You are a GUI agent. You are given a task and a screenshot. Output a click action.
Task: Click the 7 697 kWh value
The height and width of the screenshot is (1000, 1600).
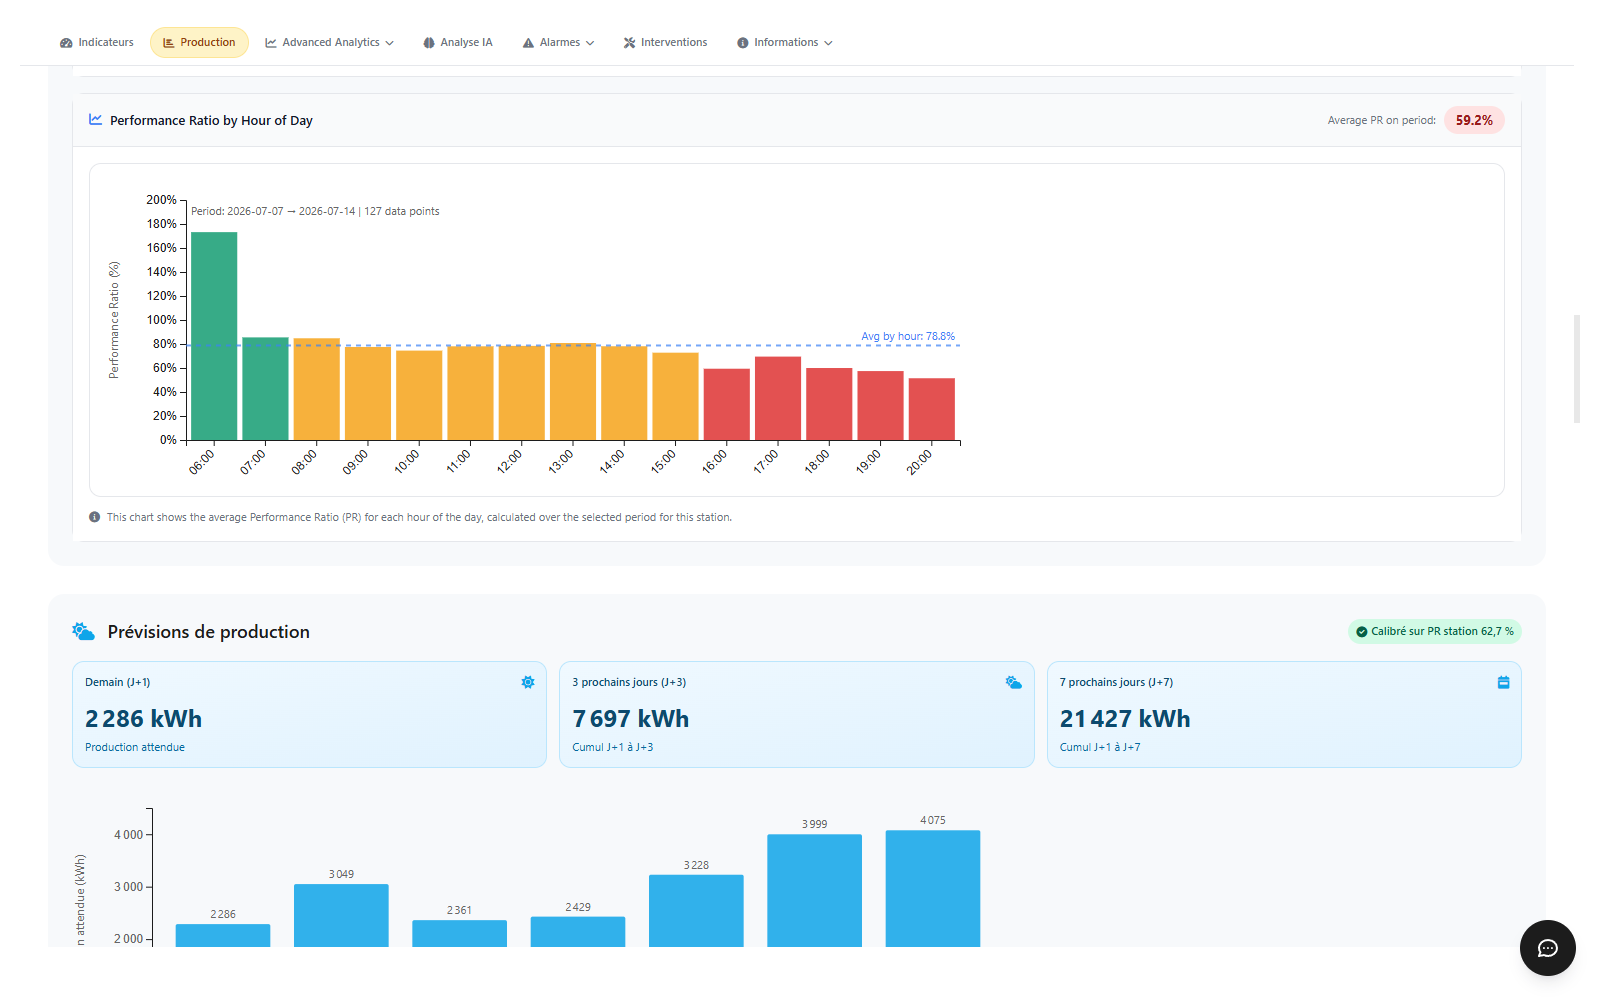tap(630, 719)
